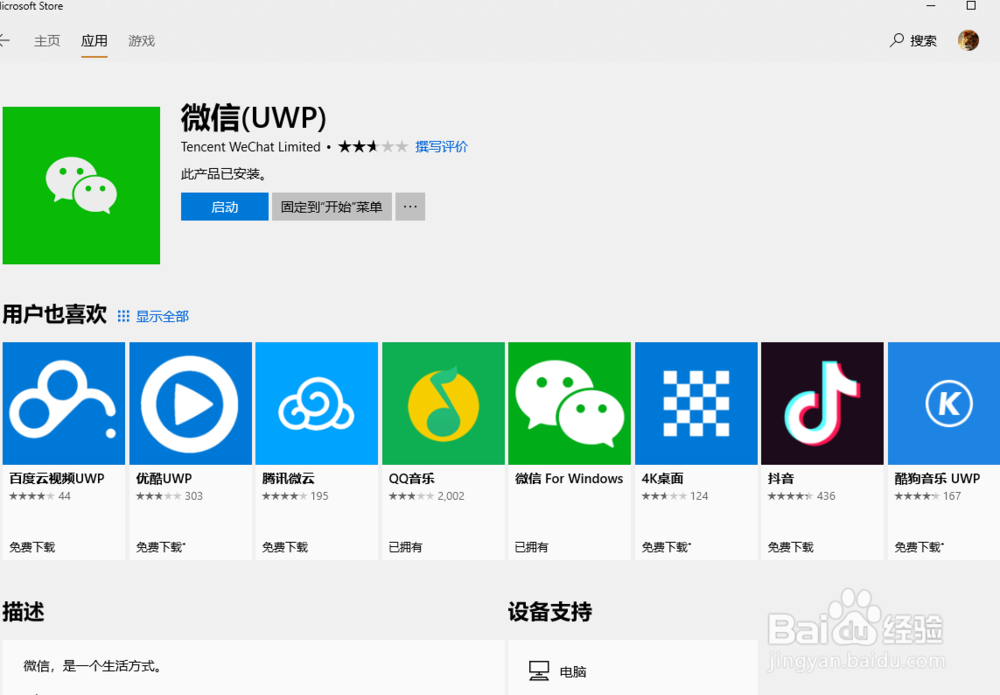Viewport: 1000px width, 695px height.
Task: Click 已拥有 under 微信 For Windows
Action: [x=532, y=547]
